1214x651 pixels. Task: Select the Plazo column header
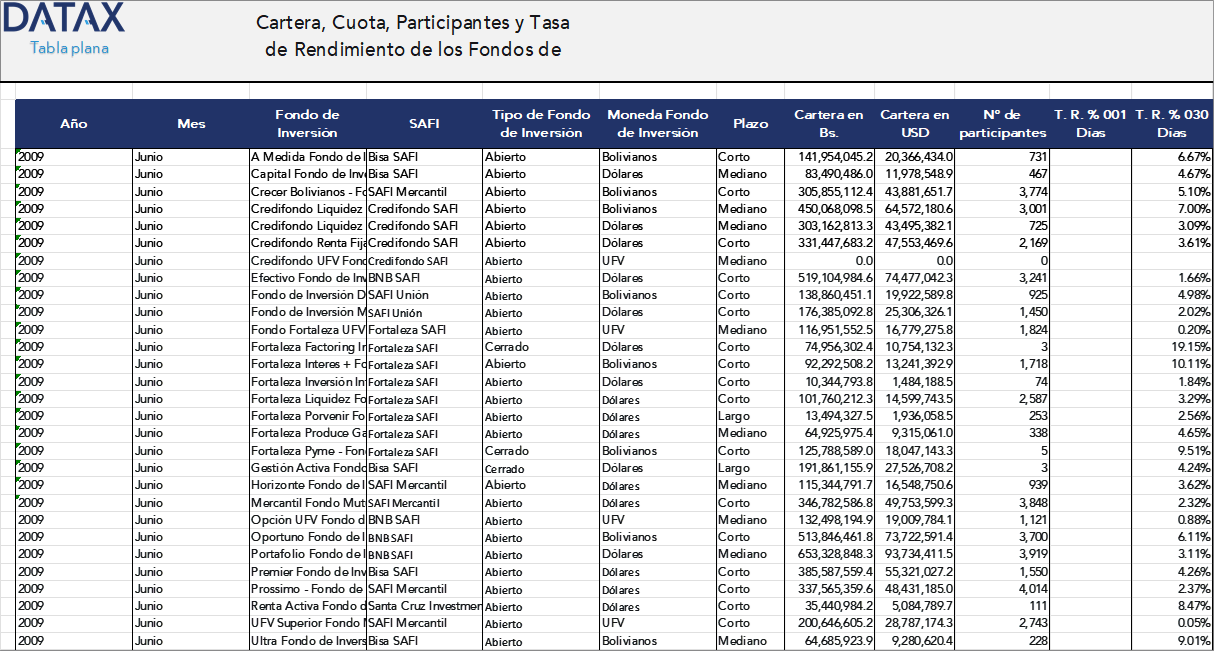750,123
